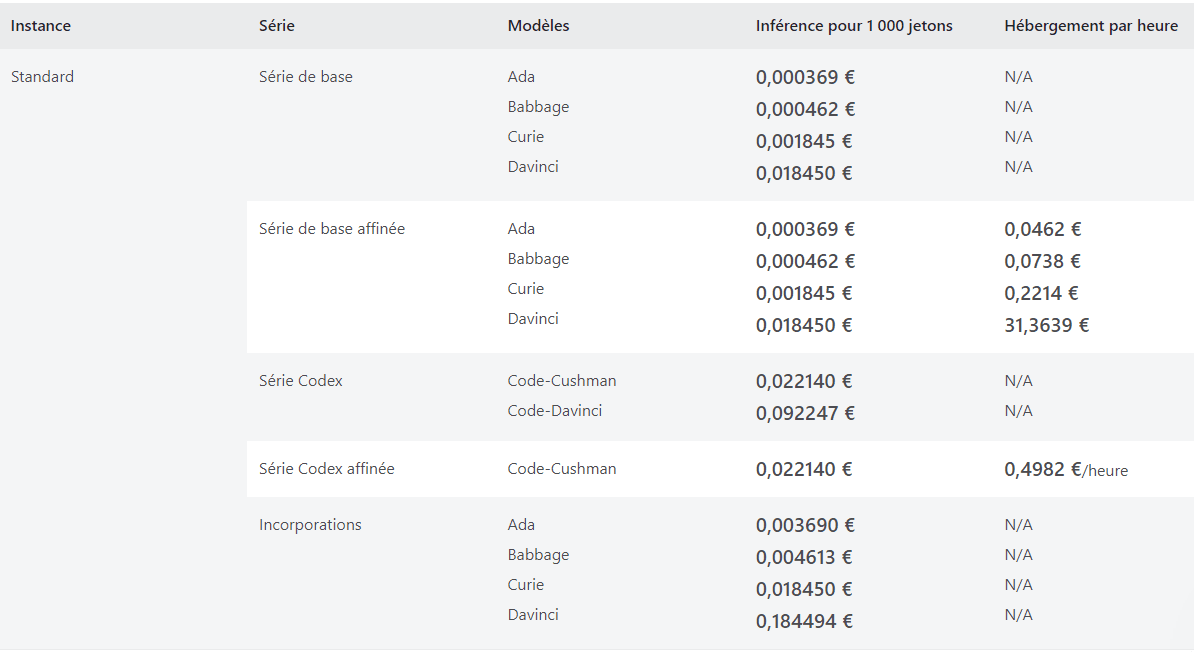This screenshot has height=652, width=1194.
Task: Click the Incorporations series label
Action: click(310, 525)
